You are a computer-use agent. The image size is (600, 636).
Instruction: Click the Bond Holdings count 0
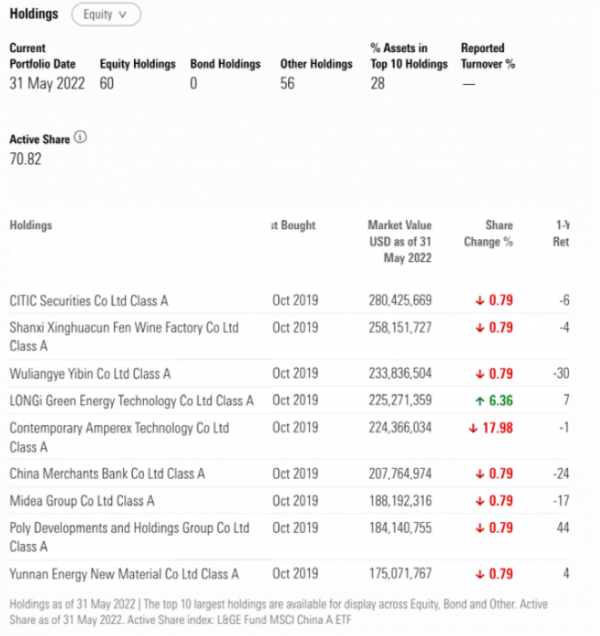pyautogui.click(x=194, y=84)
